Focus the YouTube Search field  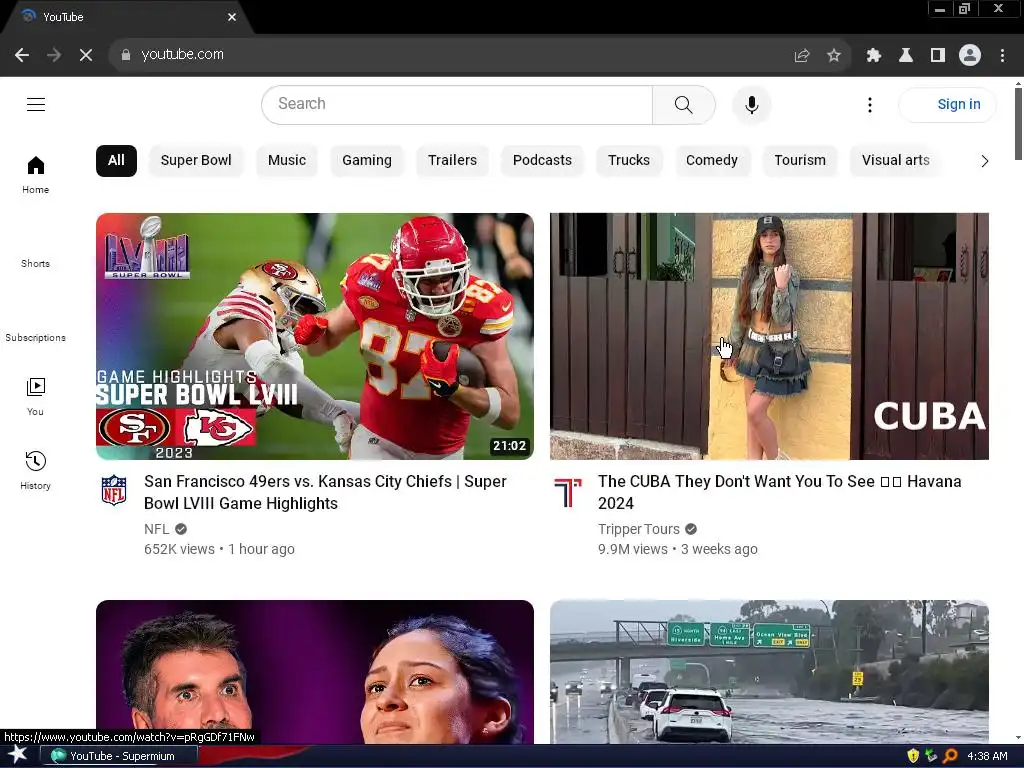tap(457, 104)
